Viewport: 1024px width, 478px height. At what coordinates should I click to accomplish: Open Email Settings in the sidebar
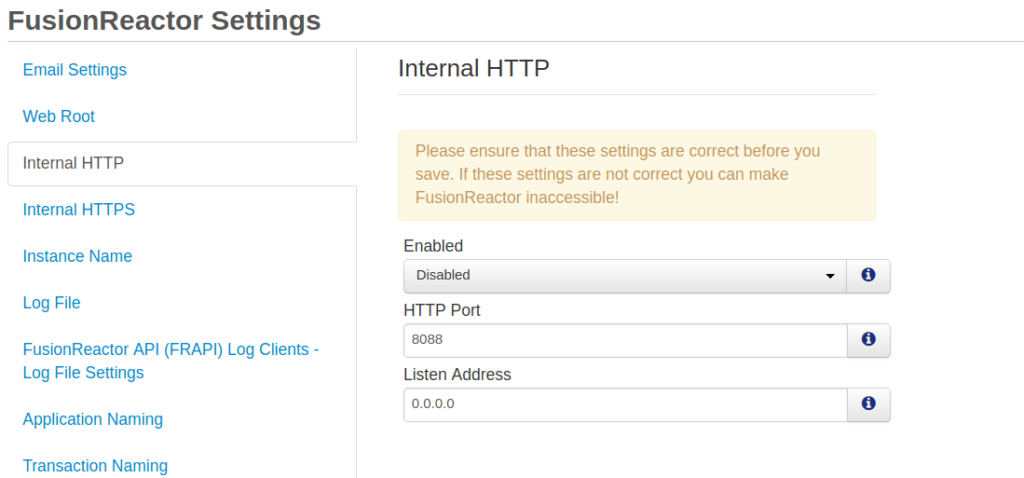pos(74,69)
